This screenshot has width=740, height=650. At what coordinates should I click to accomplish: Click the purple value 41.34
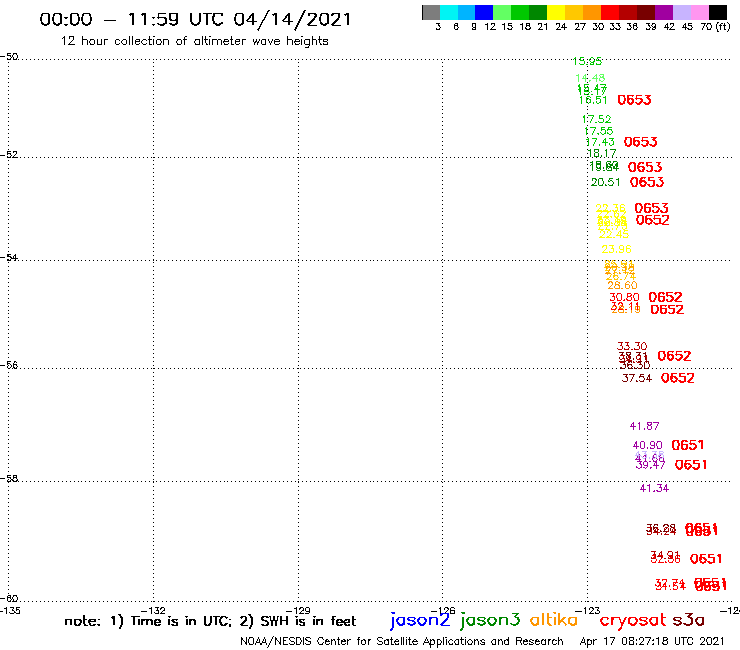[654, 489]
